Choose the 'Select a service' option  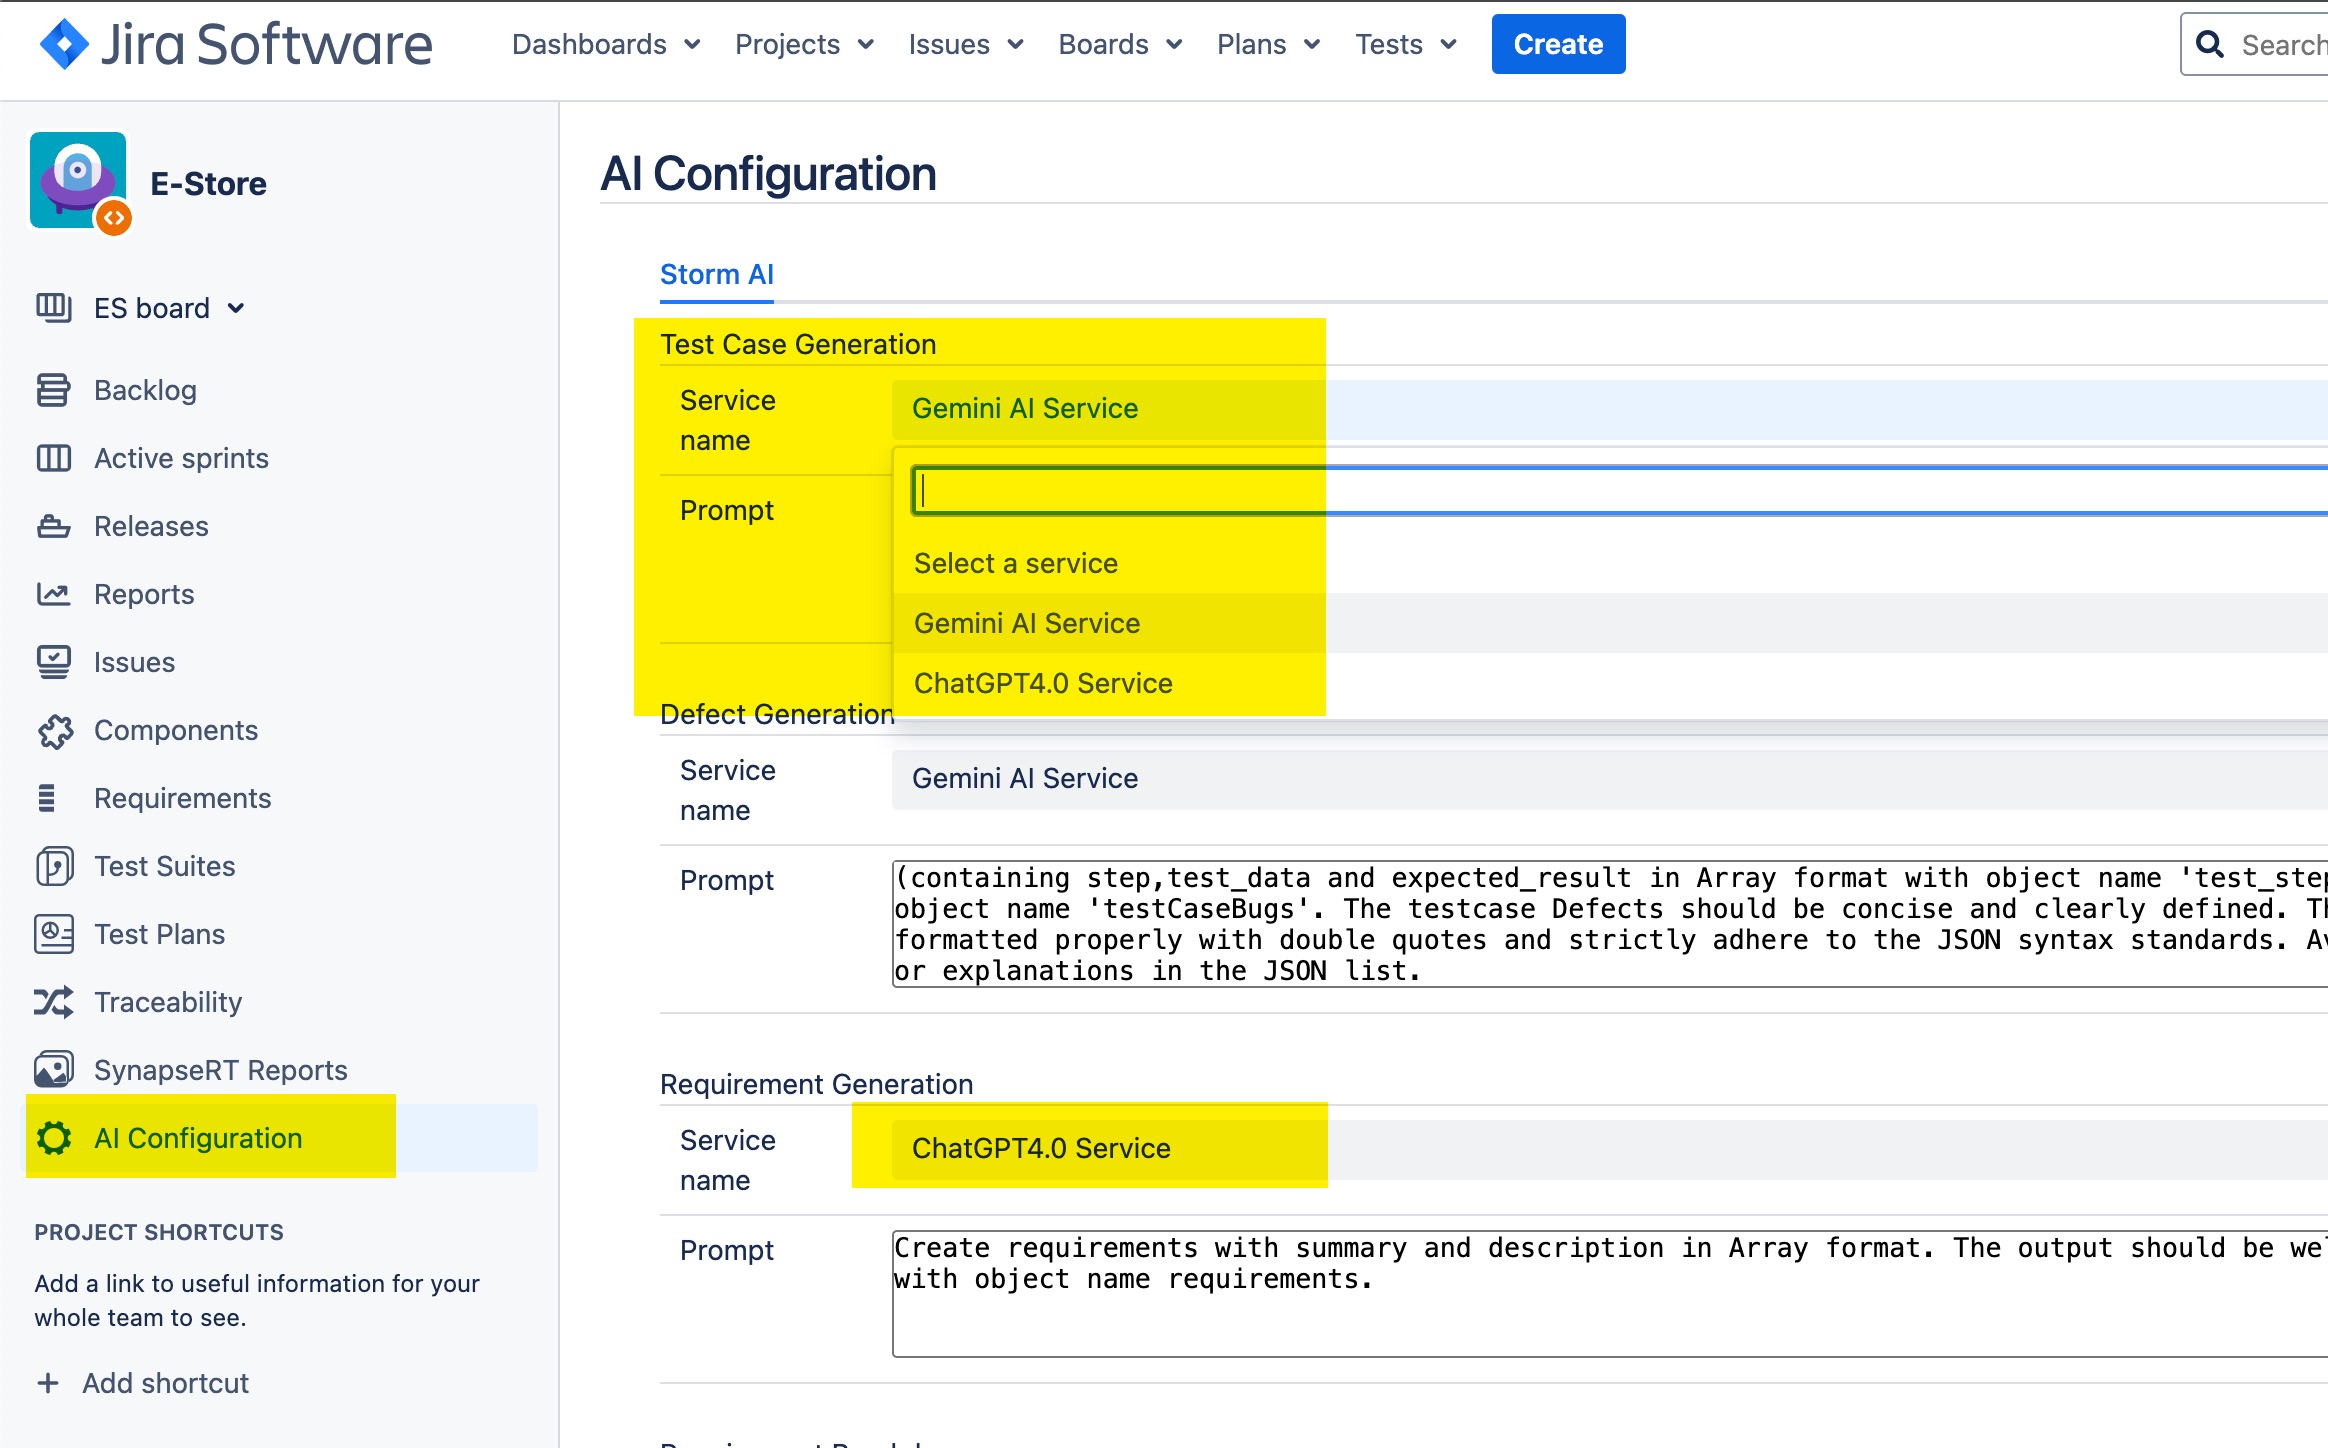pos(1015,563)
